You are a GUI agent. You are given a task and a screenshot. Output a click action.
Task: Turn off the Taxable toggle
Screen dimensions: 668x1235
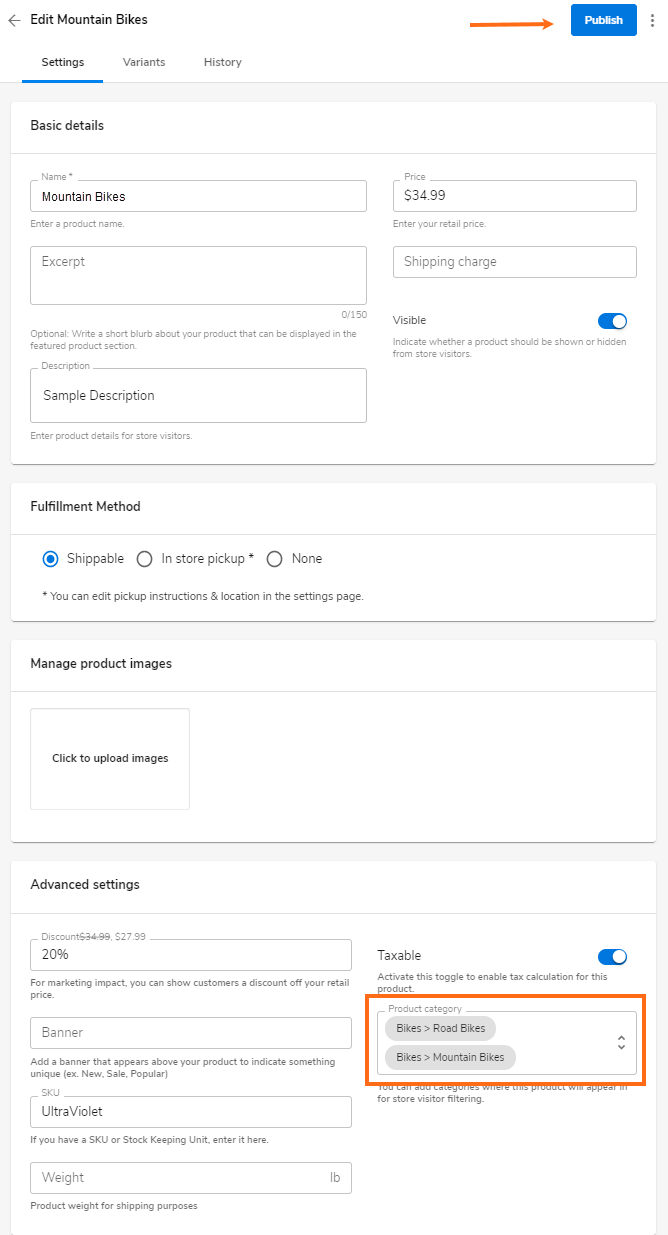point(612,956)
